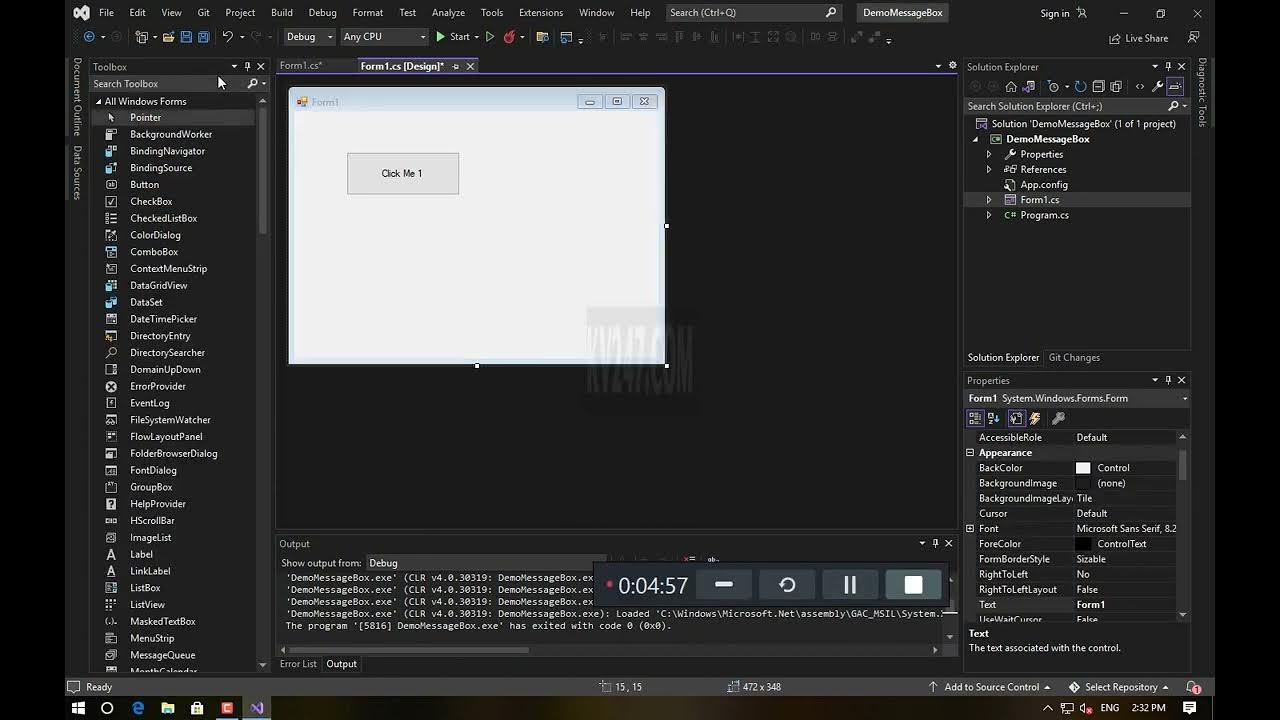
Task: Click the Start Without Debugging outline arrow
Action: pyautogui.click(x=490, y=37)
